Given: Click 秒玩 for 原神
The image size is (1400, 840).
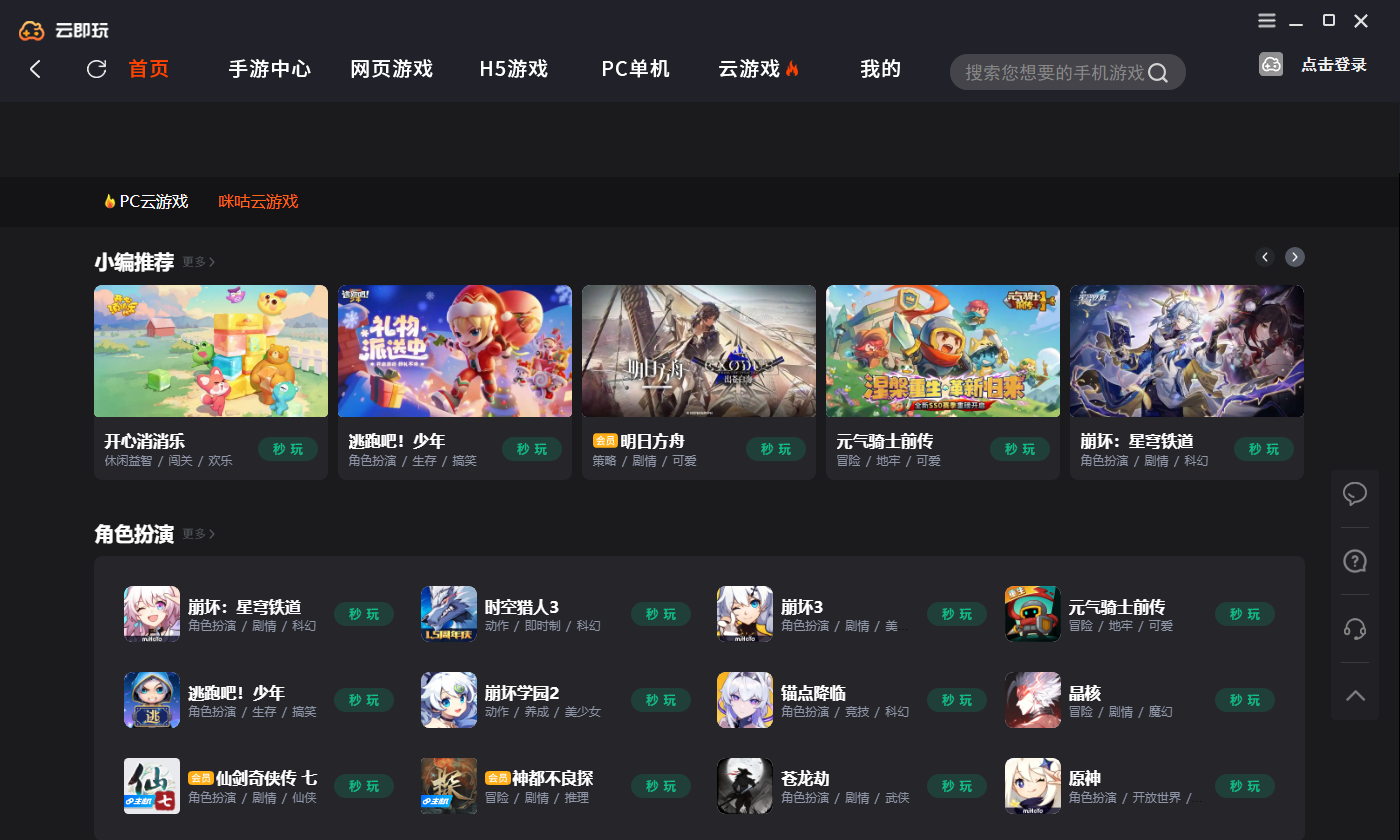Looking at the screenshot, I should (x=1245, y=786).
